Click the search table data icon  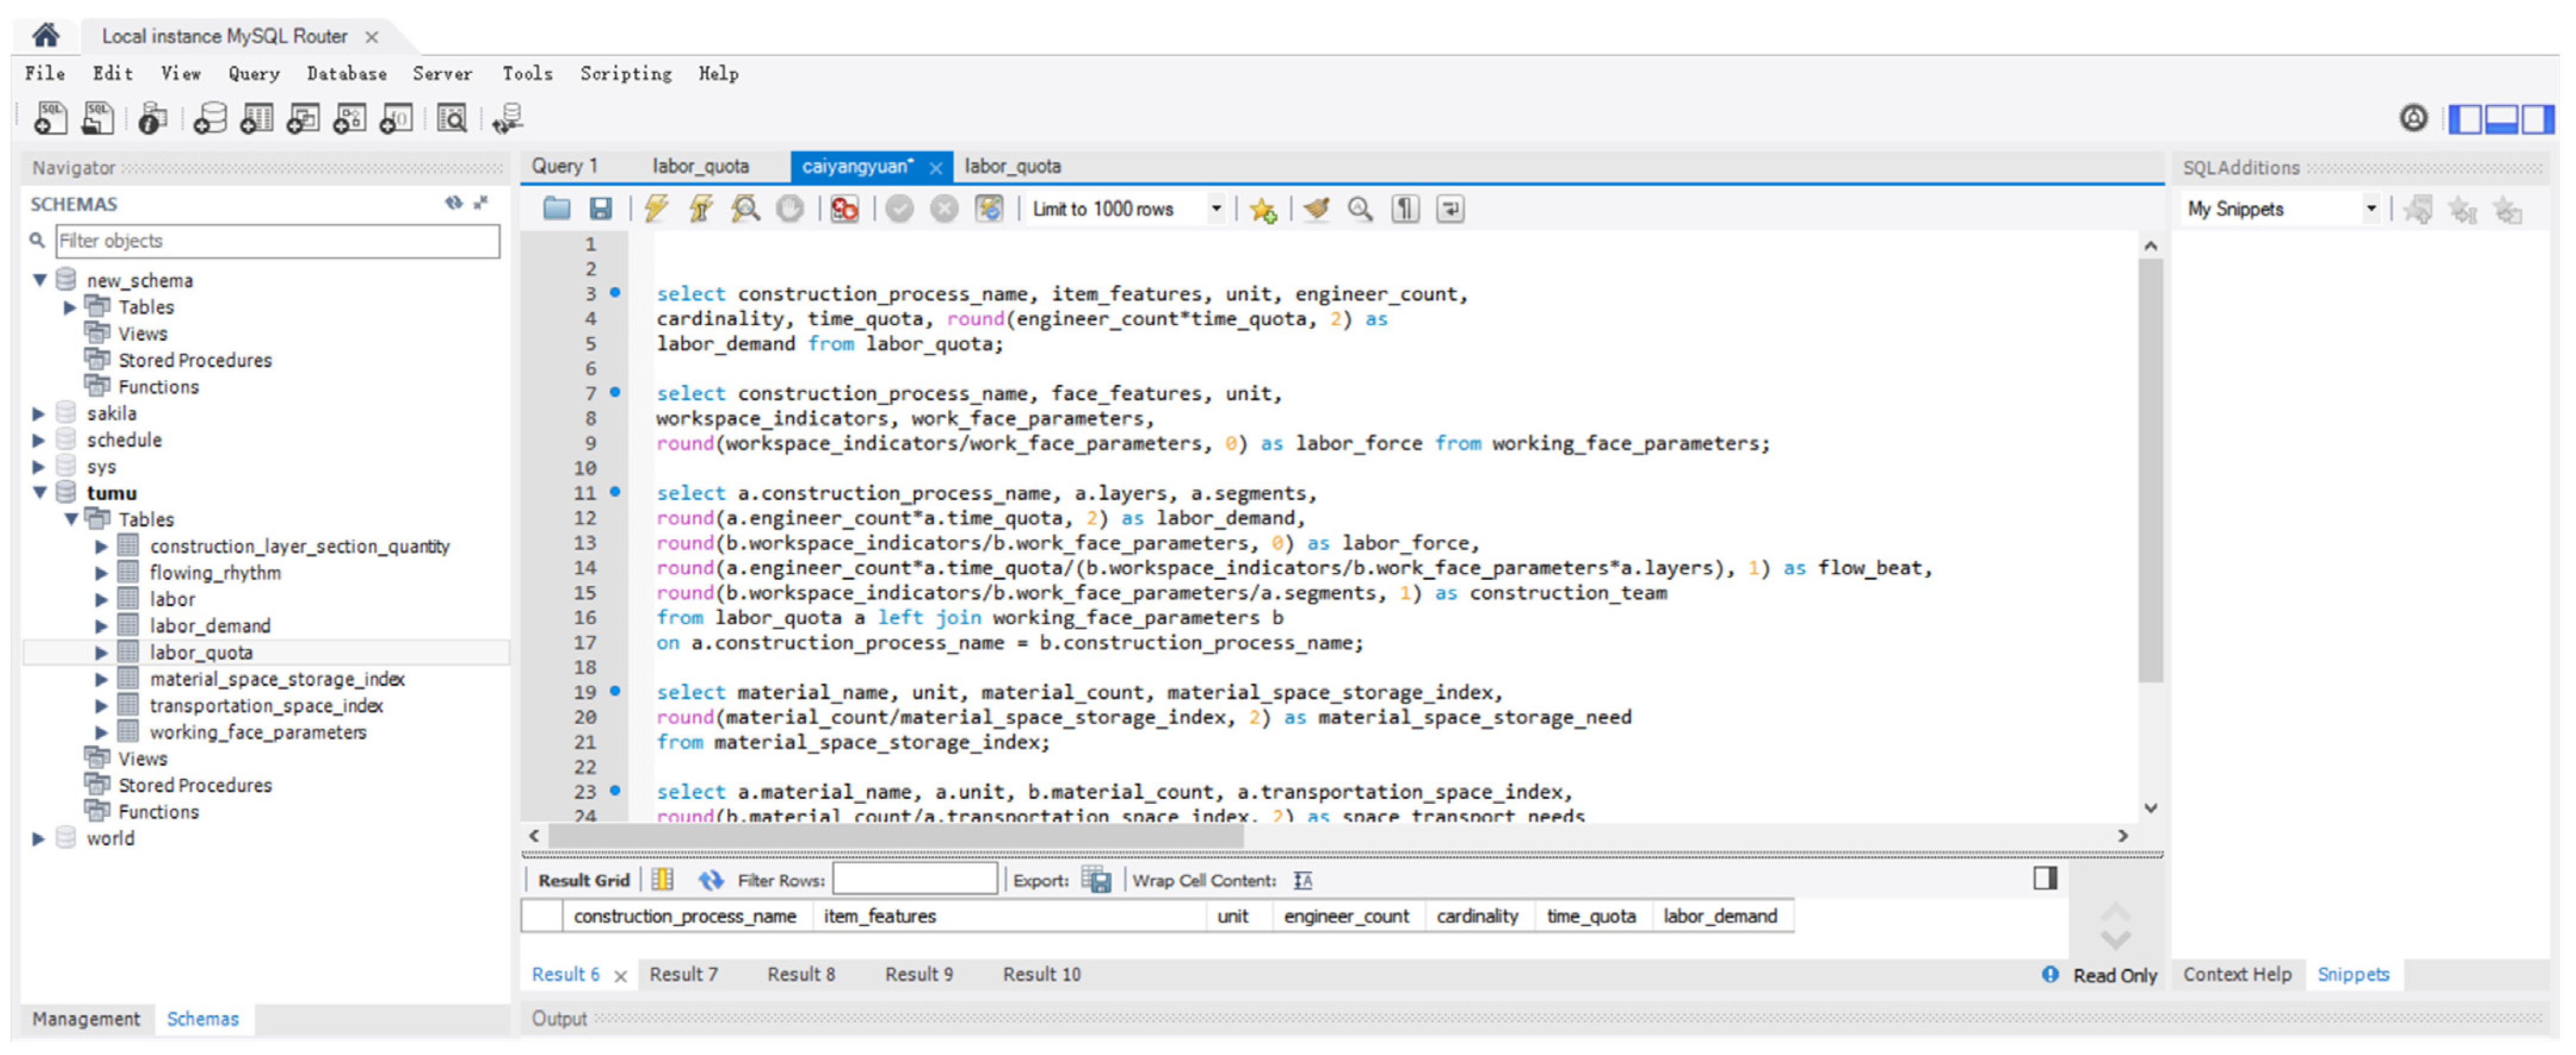click(x=452, y=119)
